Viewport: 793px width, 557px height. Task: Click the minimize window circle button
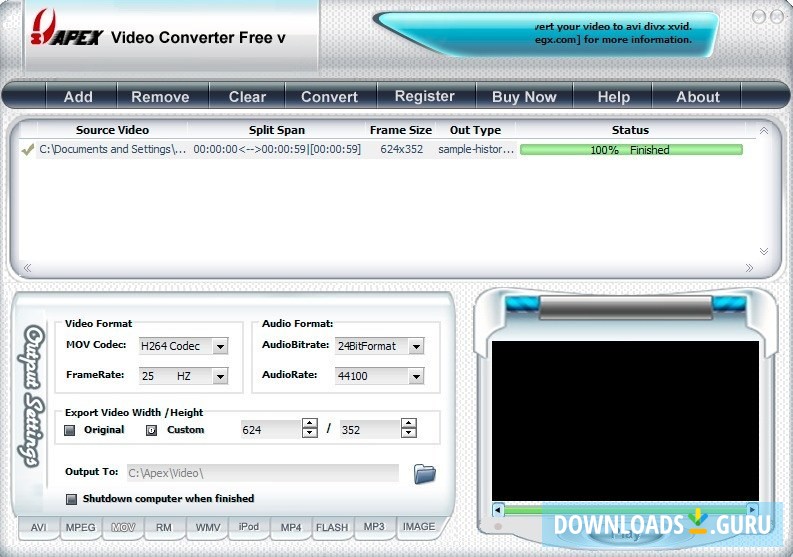click(x=759, y=17)
